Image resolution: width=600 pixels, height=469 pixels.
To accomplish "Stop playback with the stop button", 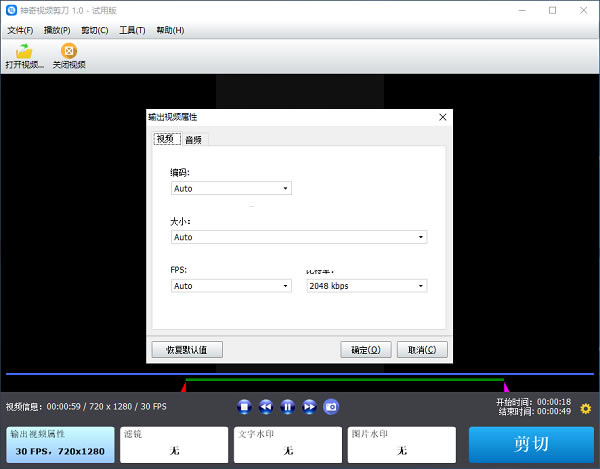I will coord(244,407).
